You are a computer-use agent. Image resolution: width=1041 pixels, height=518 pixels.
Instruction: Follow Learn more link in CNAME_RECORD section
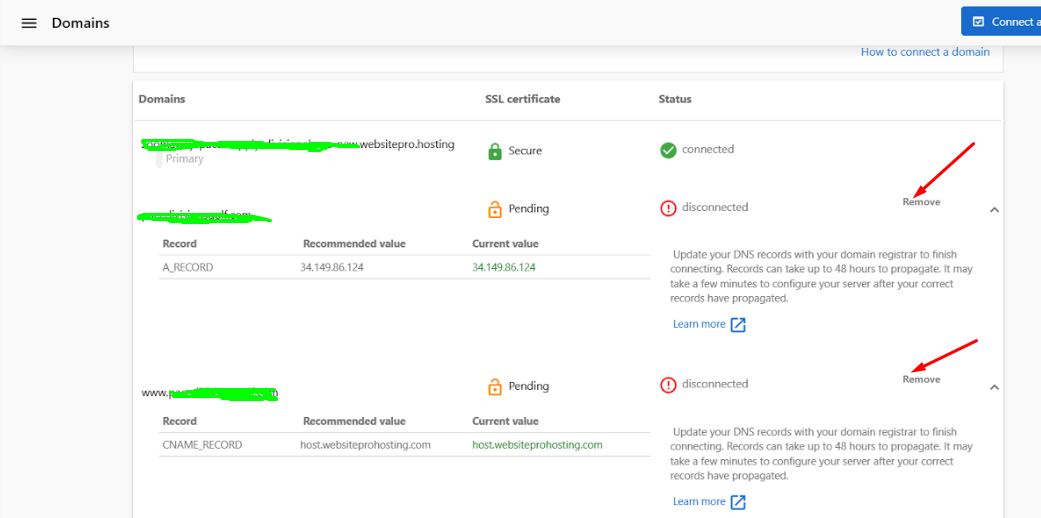(699, 501)
